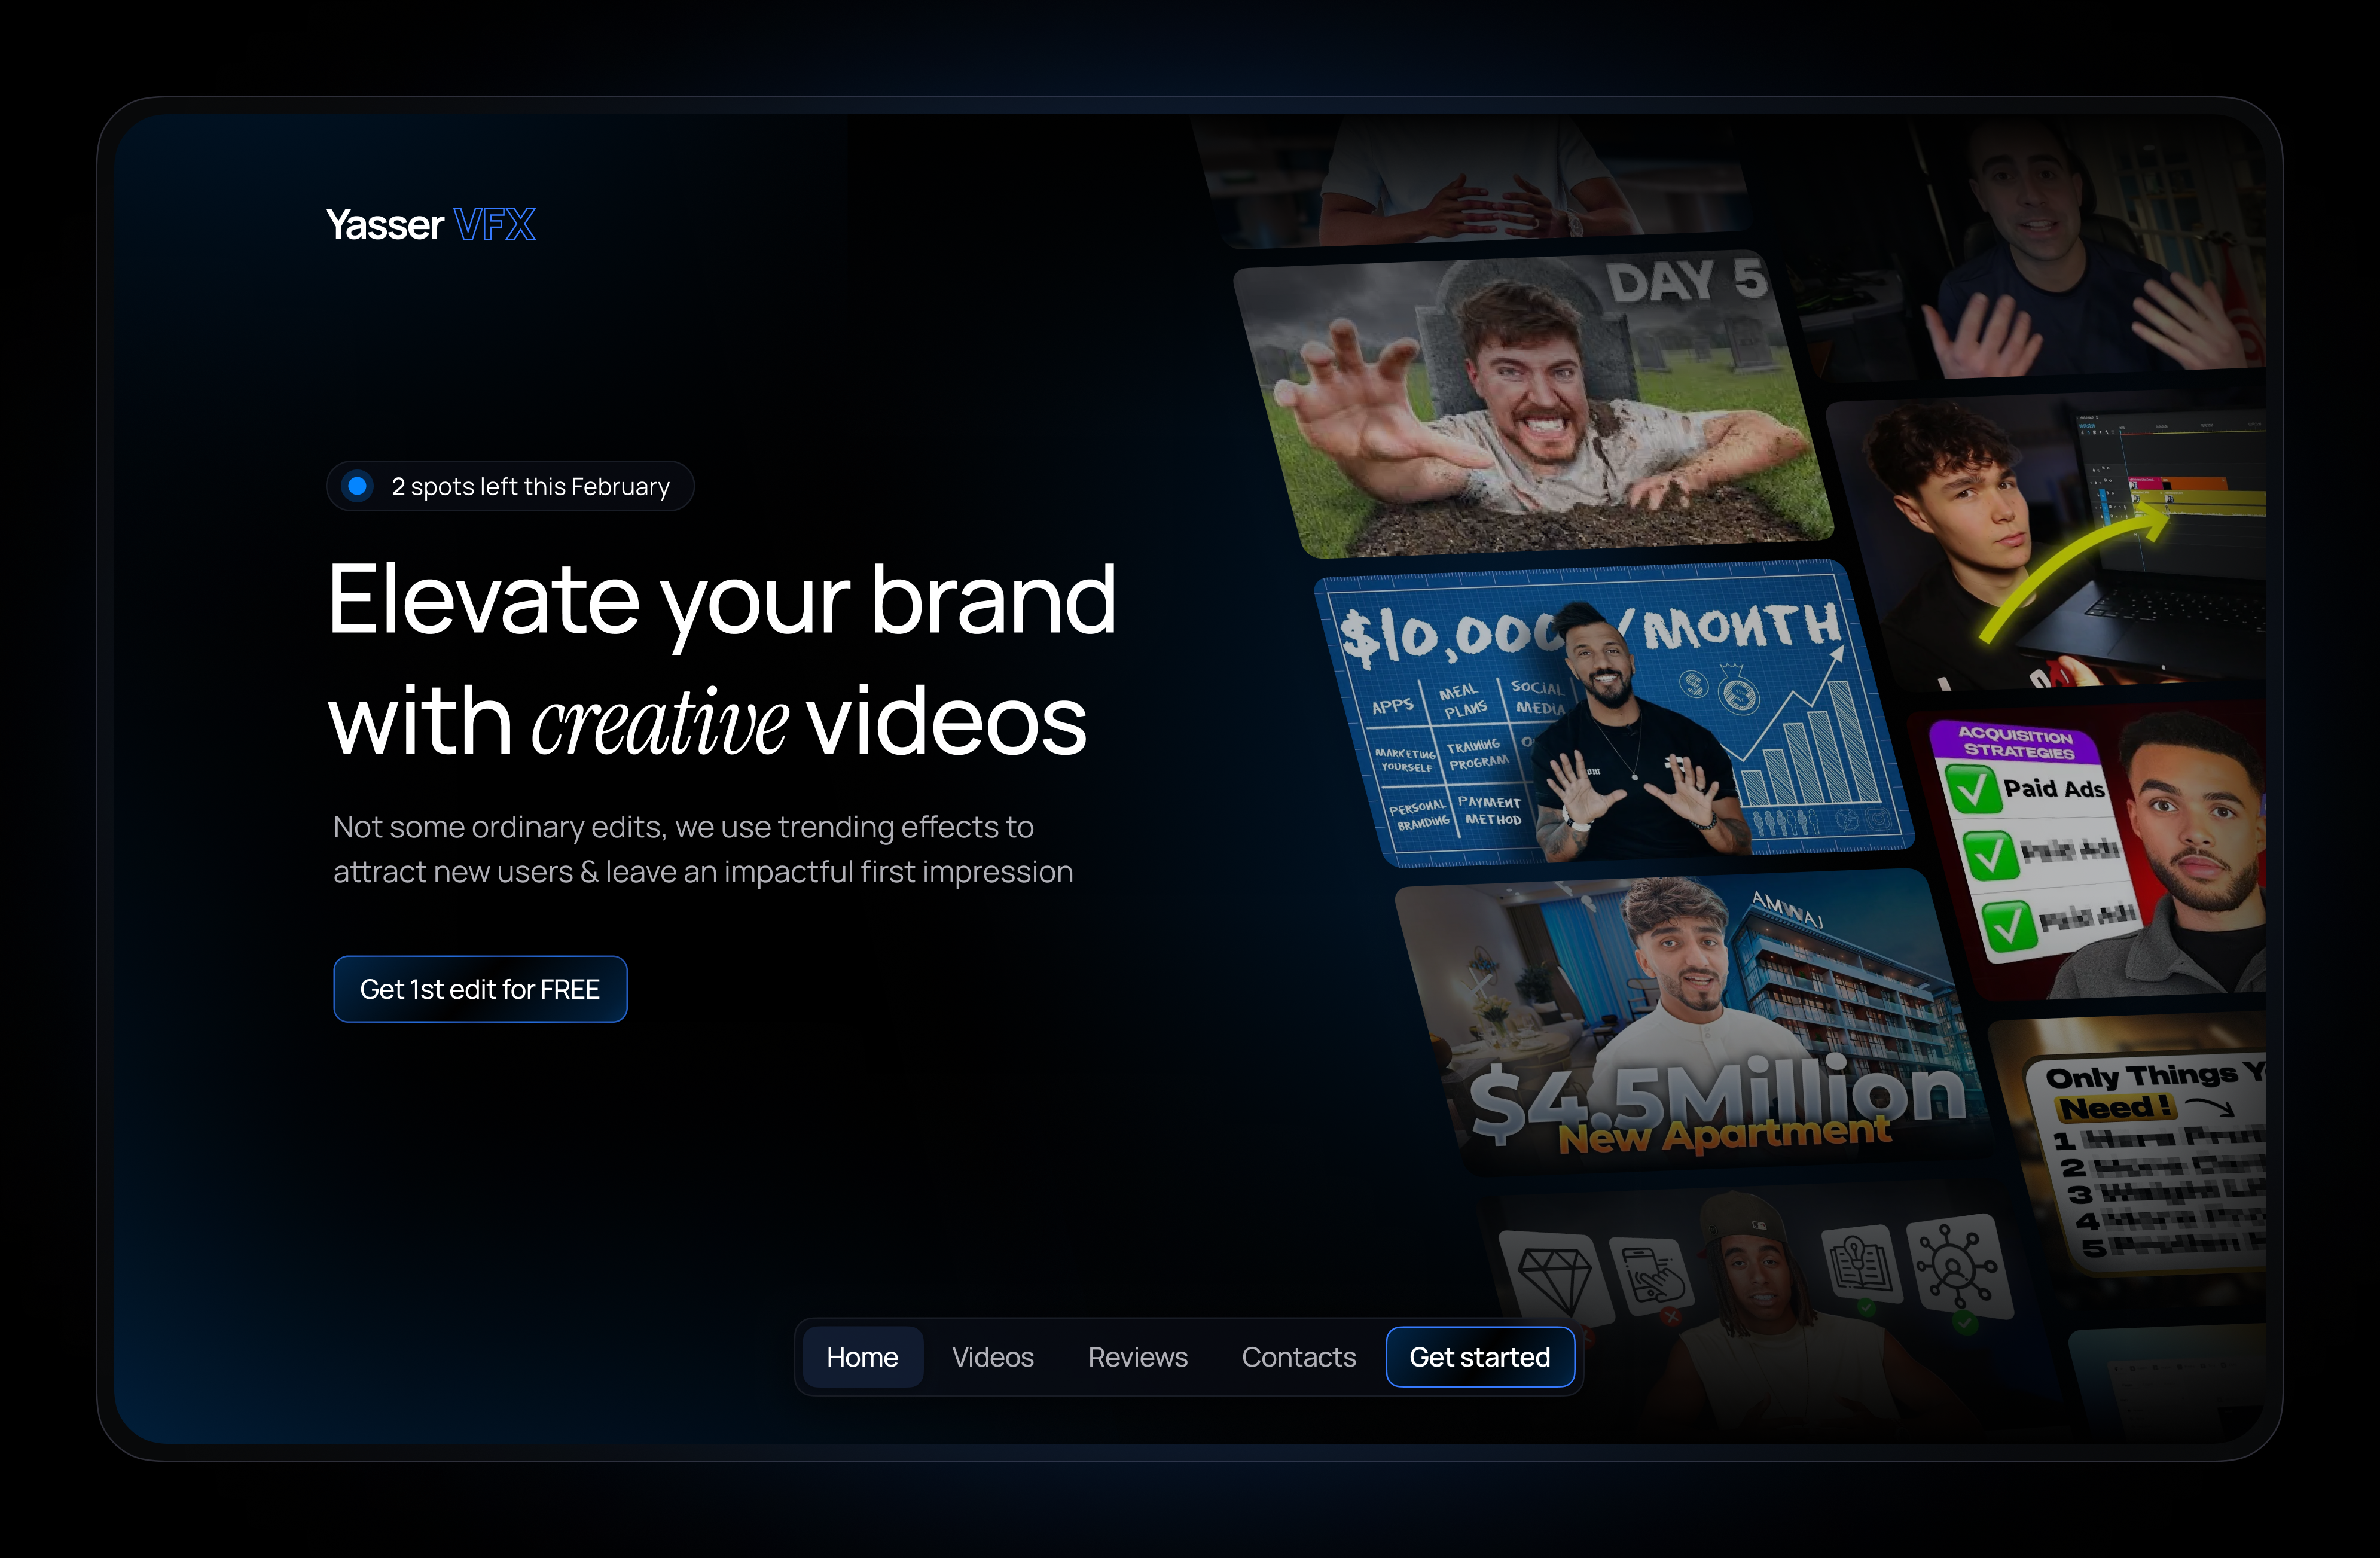Click Get 1st edit for FREE
This screenshot has height=1558, width=2380.
pyautogui.click(x=480, y=989)
